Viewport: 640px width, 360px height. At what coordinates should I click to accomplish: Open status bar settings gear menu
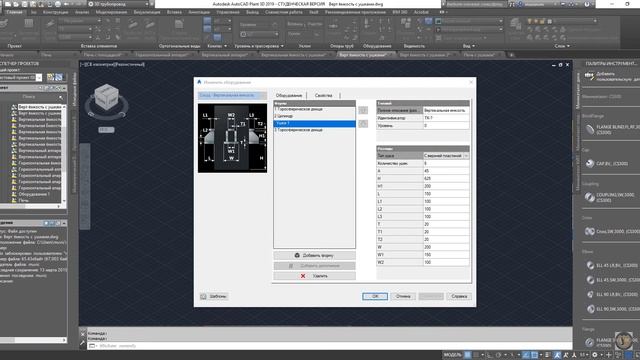point(595,355)
